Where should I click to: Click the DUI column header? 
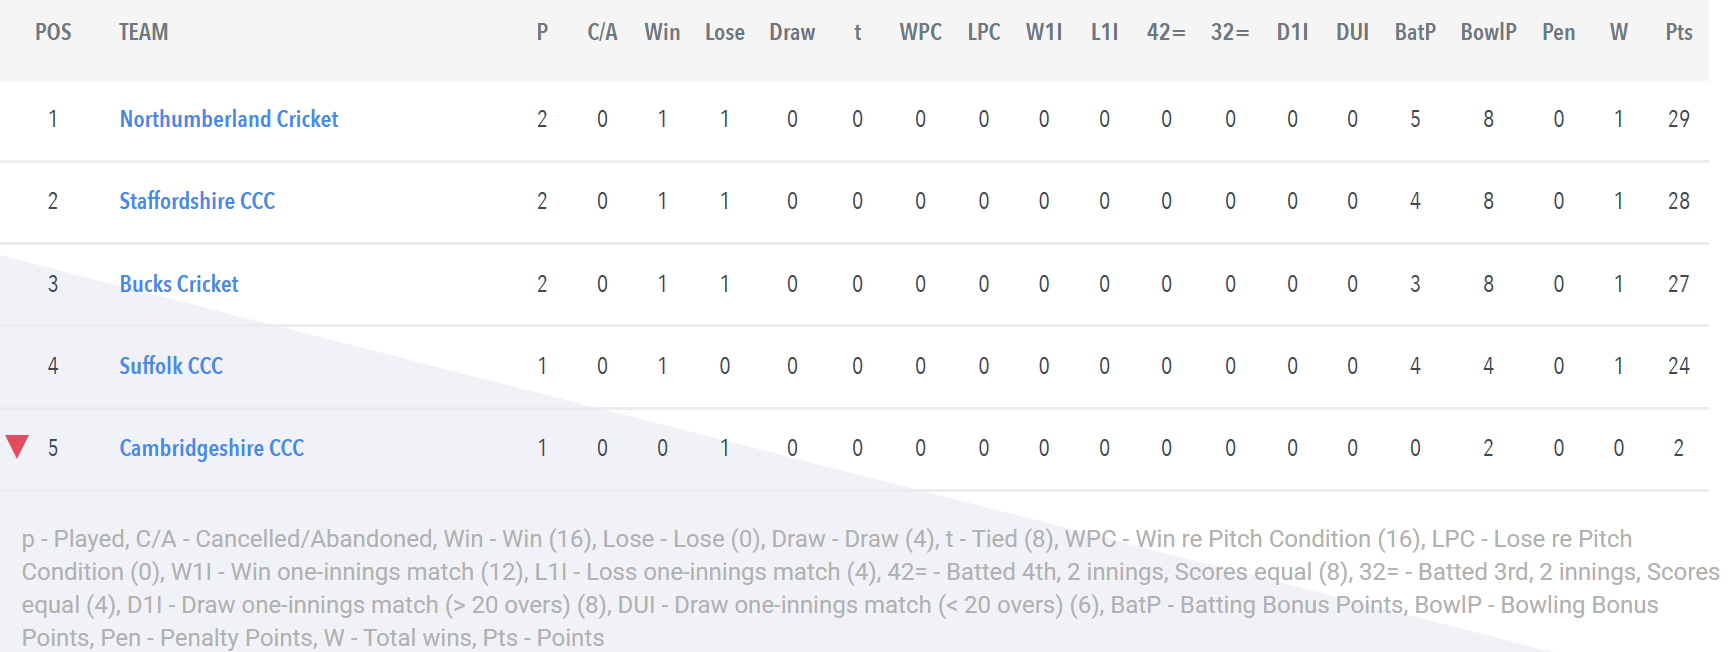[1352, 32]
